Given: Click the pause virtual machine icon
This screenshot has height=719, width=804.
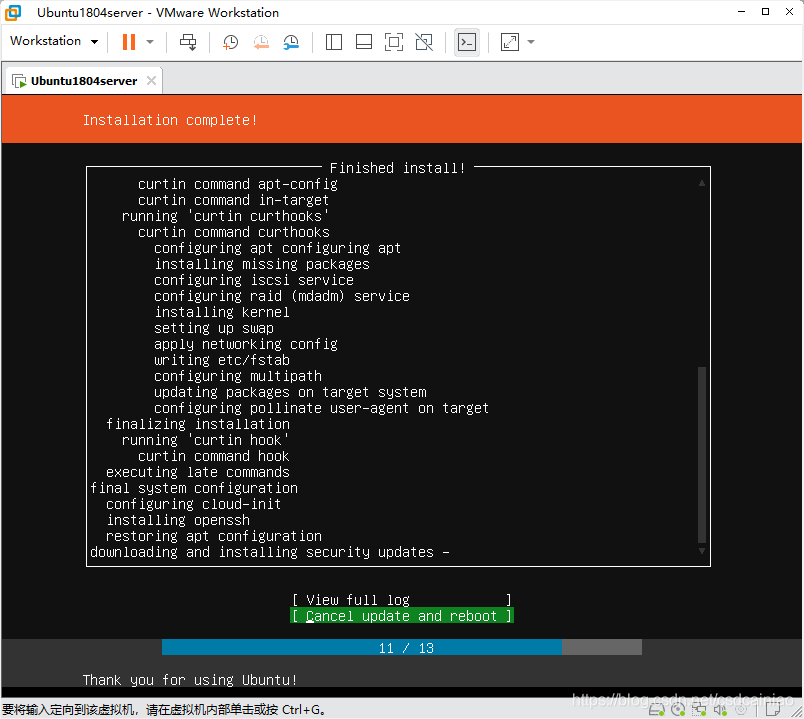Looking at the screenshot, I should (129, 42).
